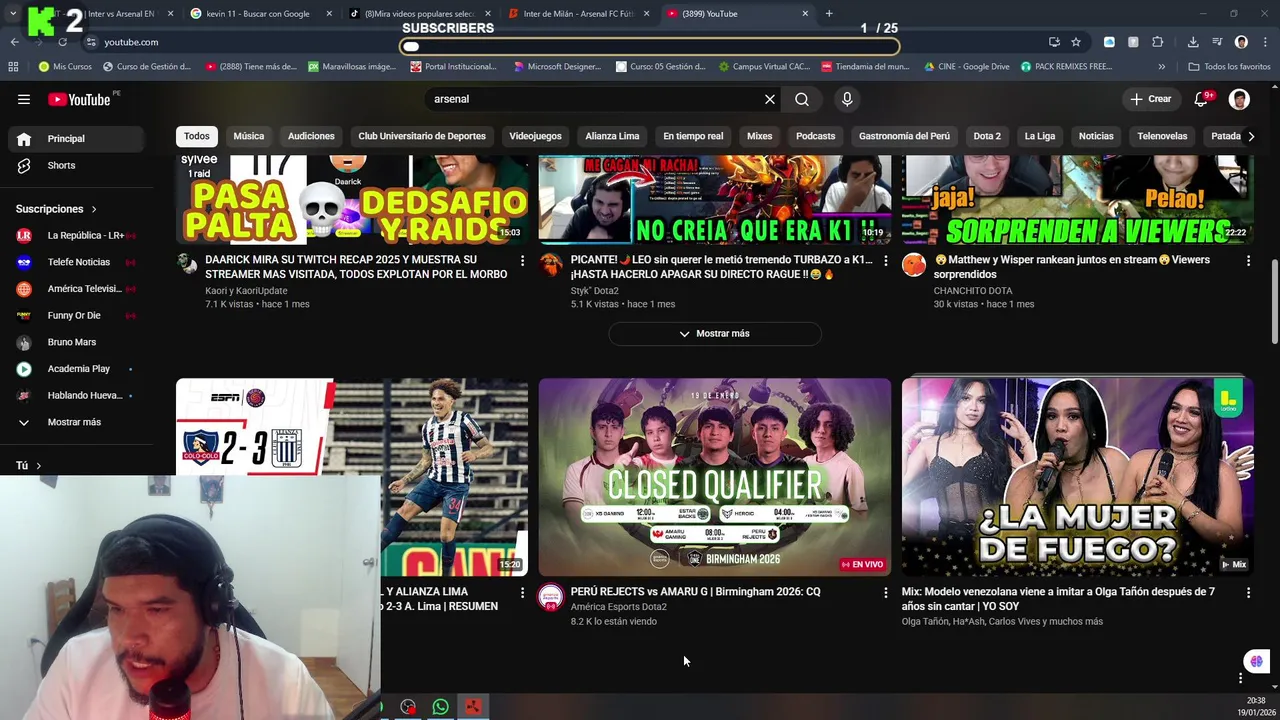Select the Música filter chip
1280x720 pixels.
click(249, 136)
